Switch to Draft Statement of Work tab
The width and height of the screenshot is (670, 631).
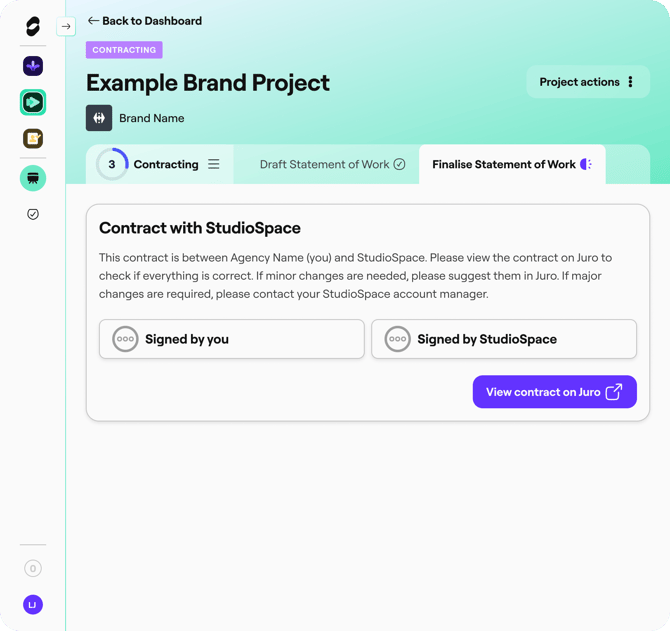point(332,164)
